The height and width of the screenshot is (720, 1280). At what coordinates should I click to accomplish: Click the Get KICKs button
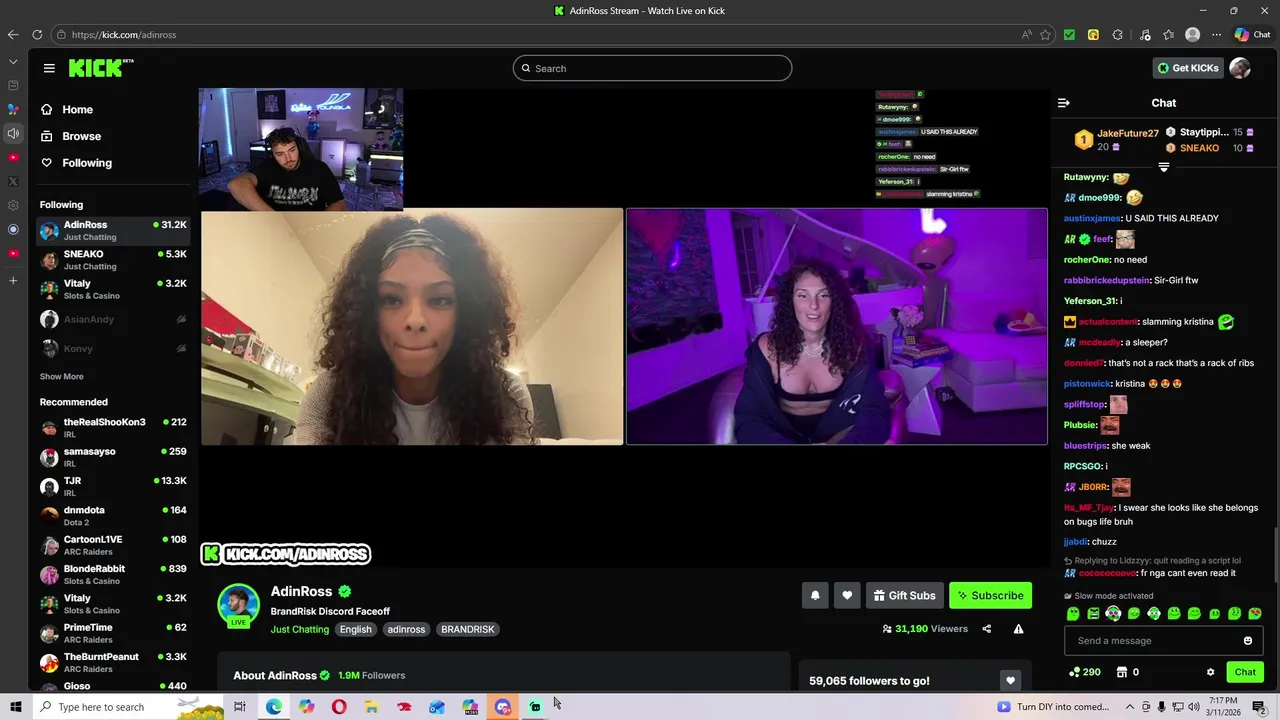click(x=1188, y=68)
